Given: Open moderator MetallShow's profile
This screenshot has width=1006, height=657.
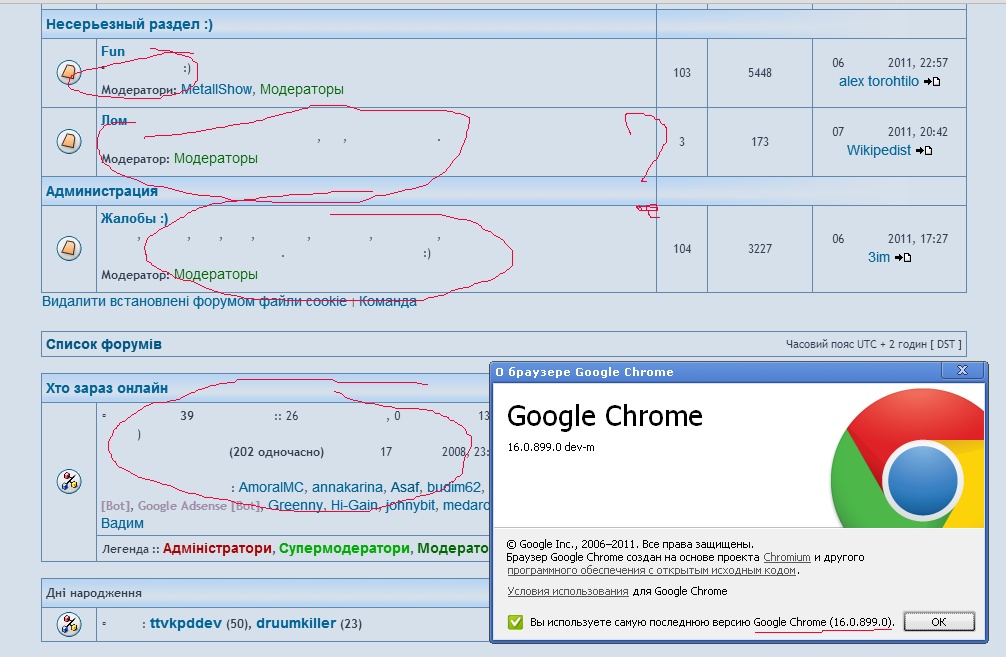Looking at the screenshot, I should click(216, 89).
